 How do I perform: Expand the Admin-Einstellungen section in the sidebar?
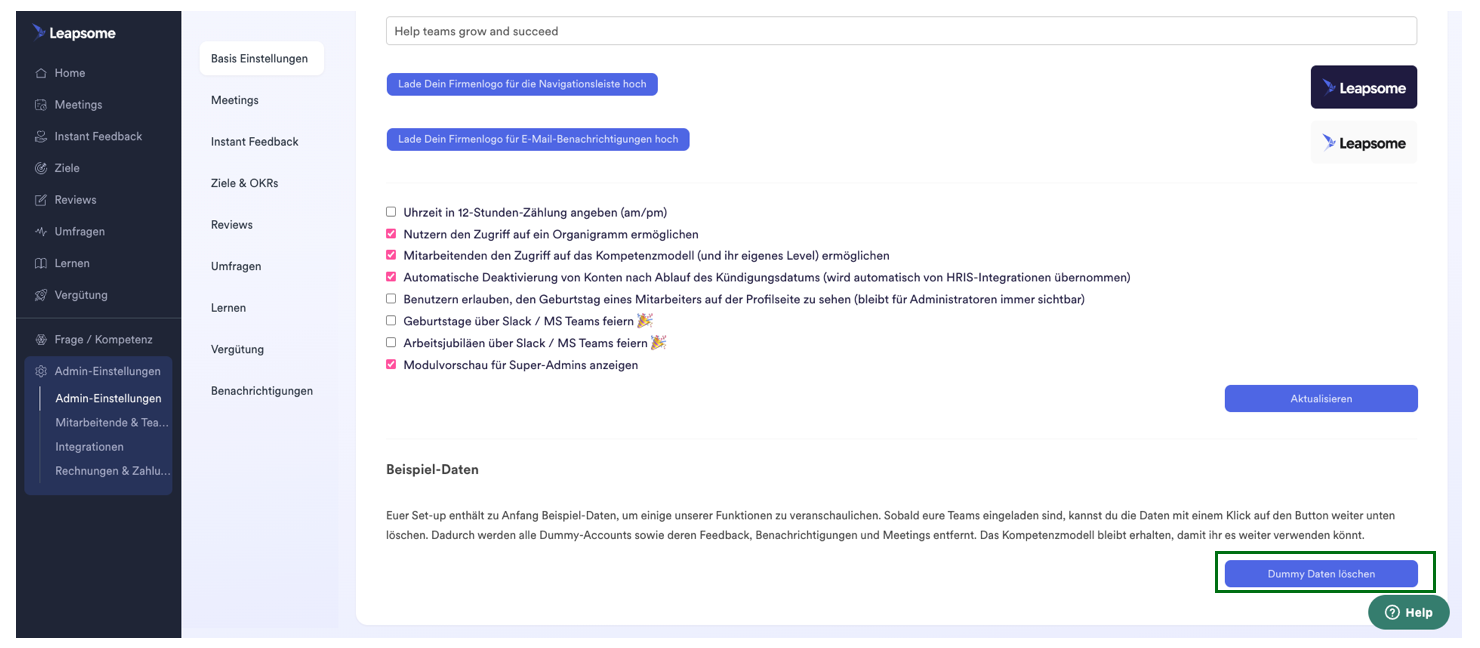[98, 370]
